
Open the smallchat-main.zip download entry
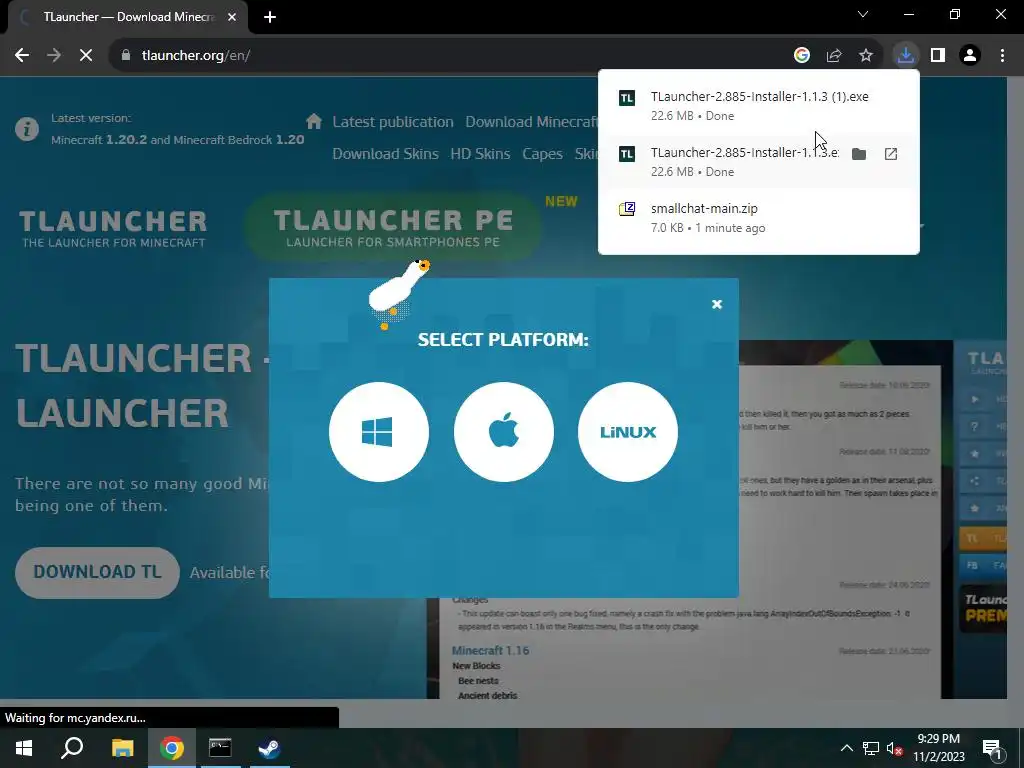coord(759,217)
